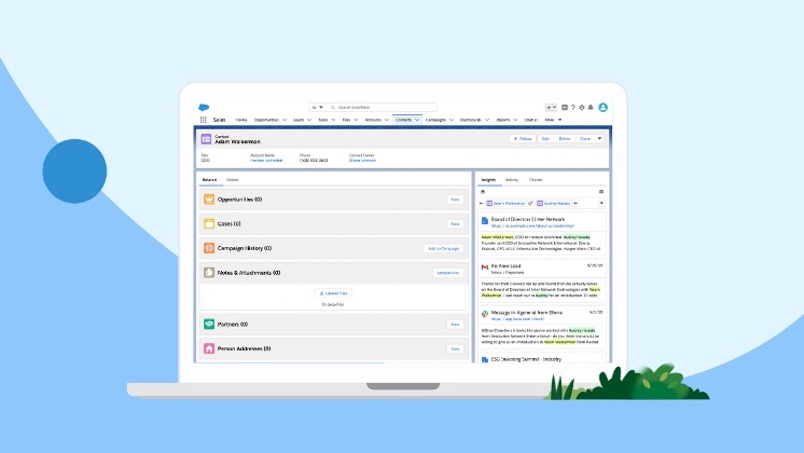Click the Person Addresses house icon
804x453 pixels.
(209, 349)
